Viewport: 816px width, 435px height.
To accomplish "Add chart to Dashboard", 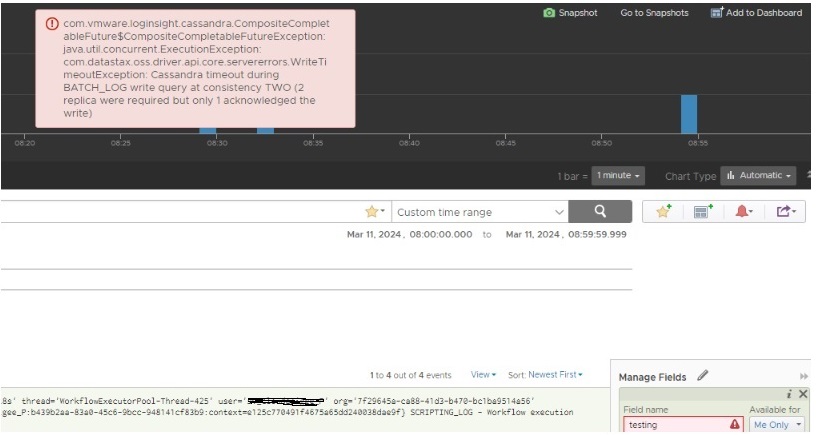I will (x=757, y=13).
